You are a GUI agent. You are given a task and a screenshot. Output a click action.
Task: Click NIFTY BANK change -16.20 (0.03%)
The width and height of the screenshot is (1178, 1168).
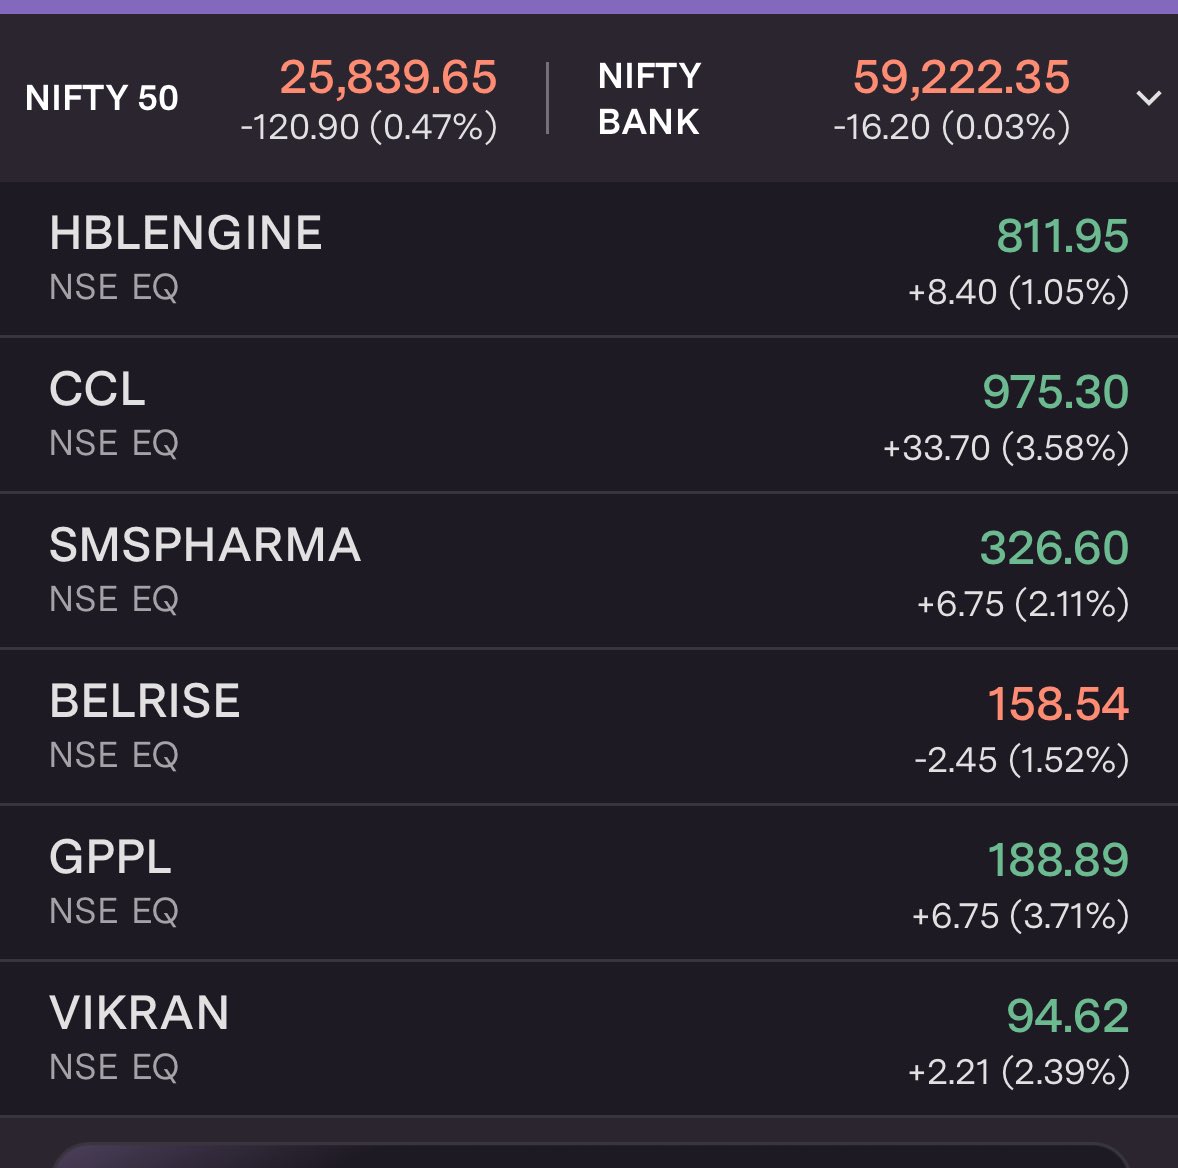(951, 127)
